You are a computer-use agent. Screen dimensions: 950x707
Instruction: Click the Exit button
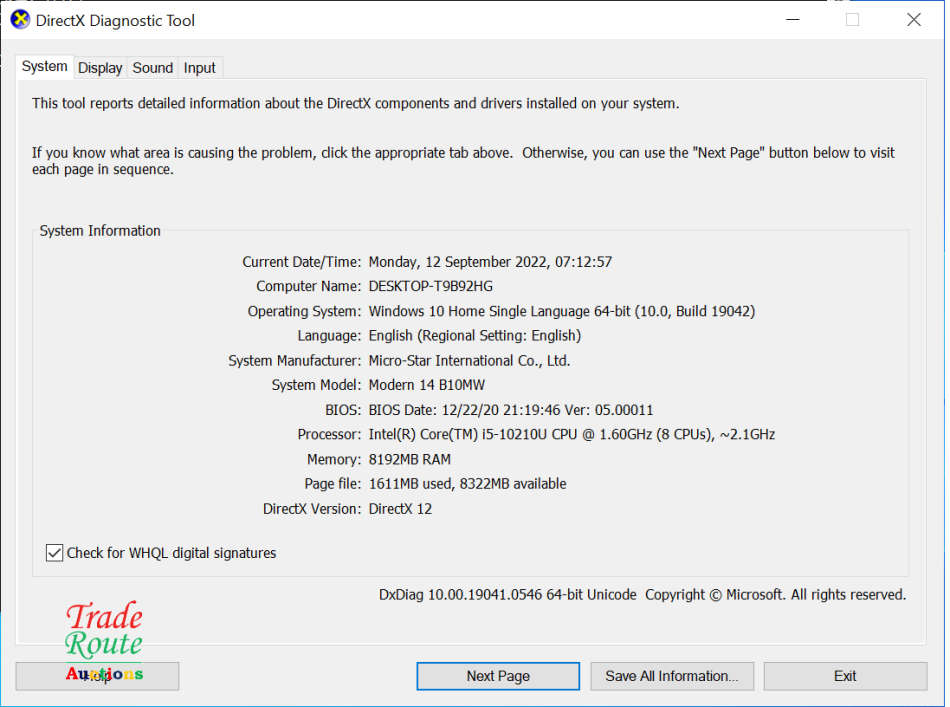845,676
